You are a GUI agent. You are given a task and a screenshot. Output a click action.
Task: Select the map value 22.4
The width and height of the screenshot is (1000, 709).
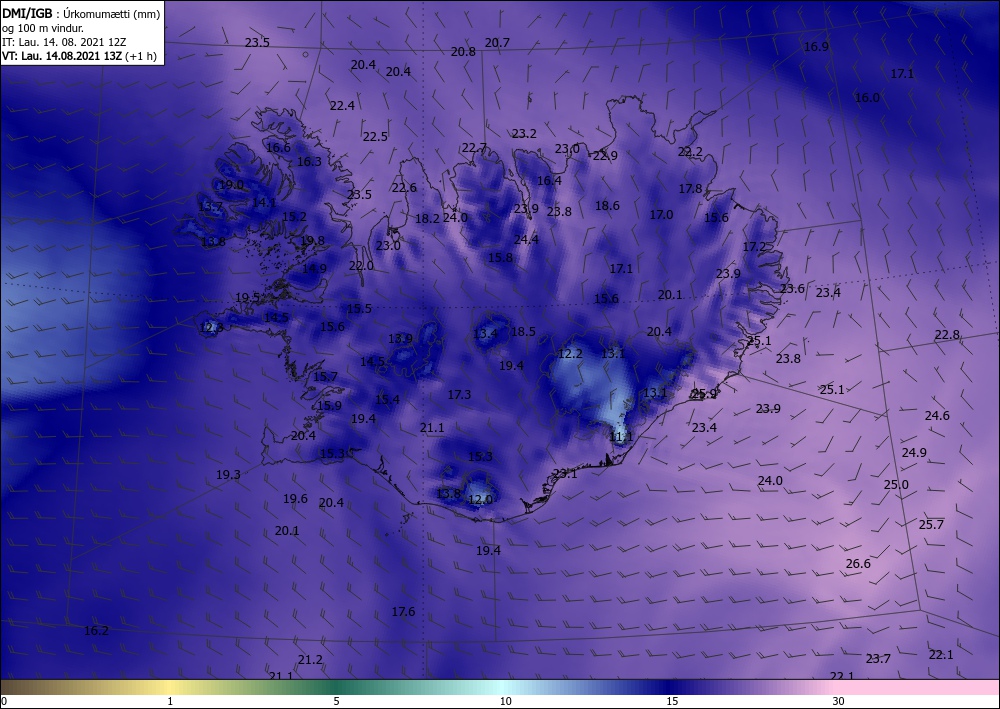pyautogui.click(x=342, y=106)
